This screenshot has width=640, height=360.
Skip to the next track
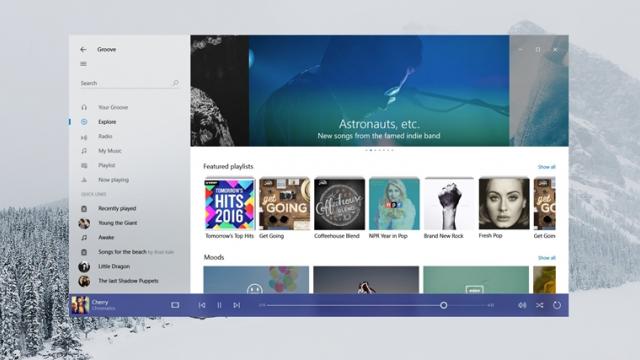[237, 305]
